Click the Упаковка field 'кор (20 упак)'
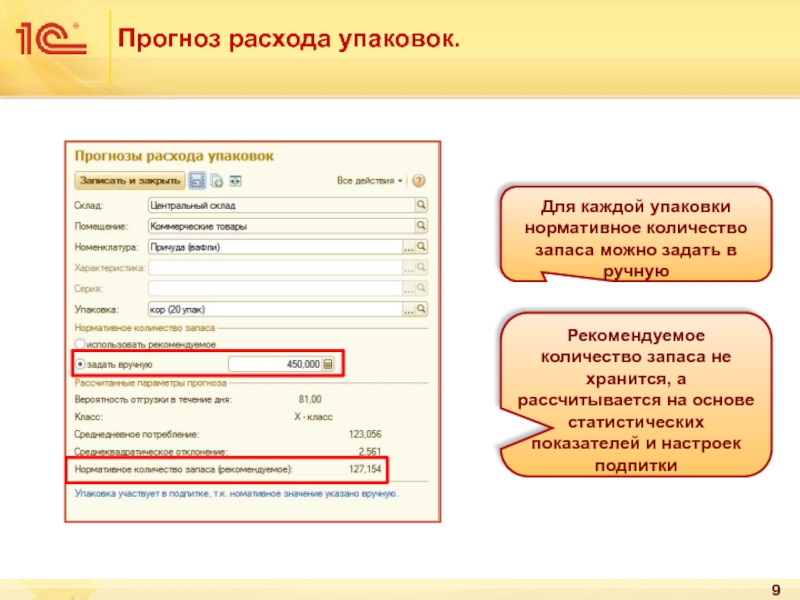Viewport: 800px width, 600px height. click(x=275, y=309)
